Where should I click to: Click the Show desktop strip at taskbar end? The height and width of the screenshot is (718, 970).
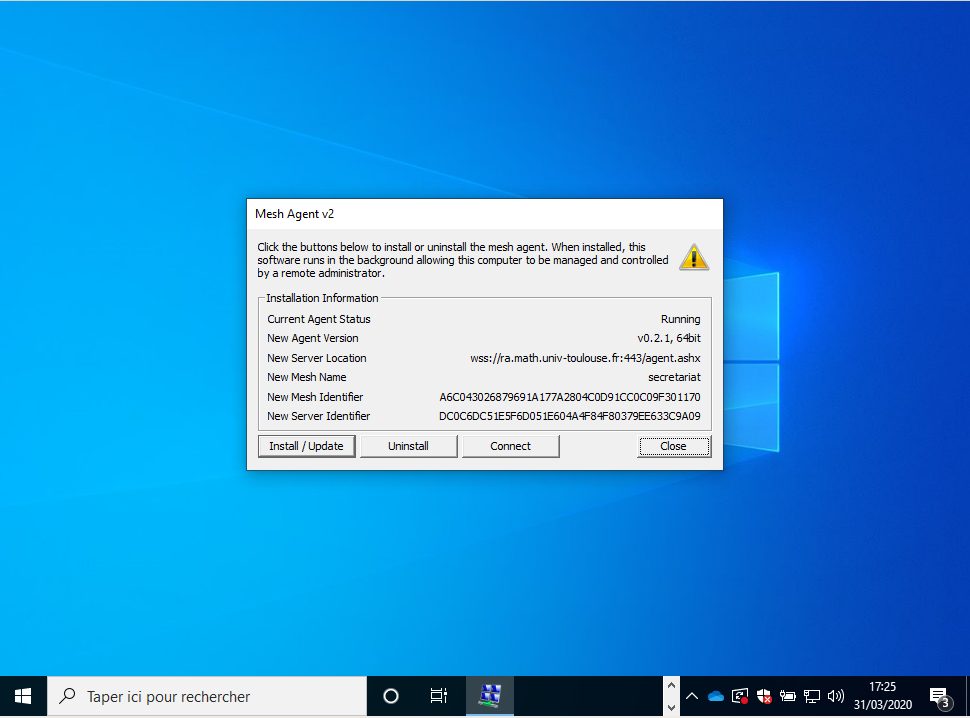(967, 696)
